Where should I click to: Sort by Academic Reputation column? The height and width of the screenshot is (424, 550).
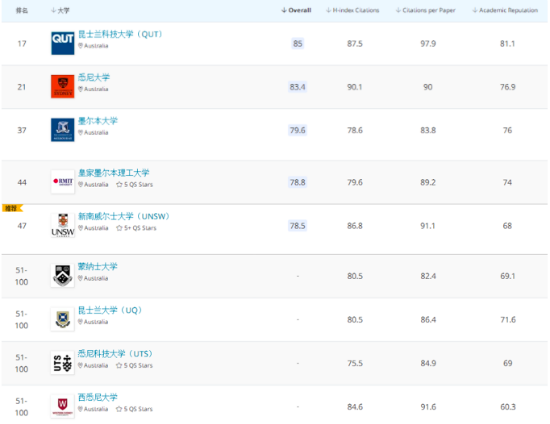(505, 10)
